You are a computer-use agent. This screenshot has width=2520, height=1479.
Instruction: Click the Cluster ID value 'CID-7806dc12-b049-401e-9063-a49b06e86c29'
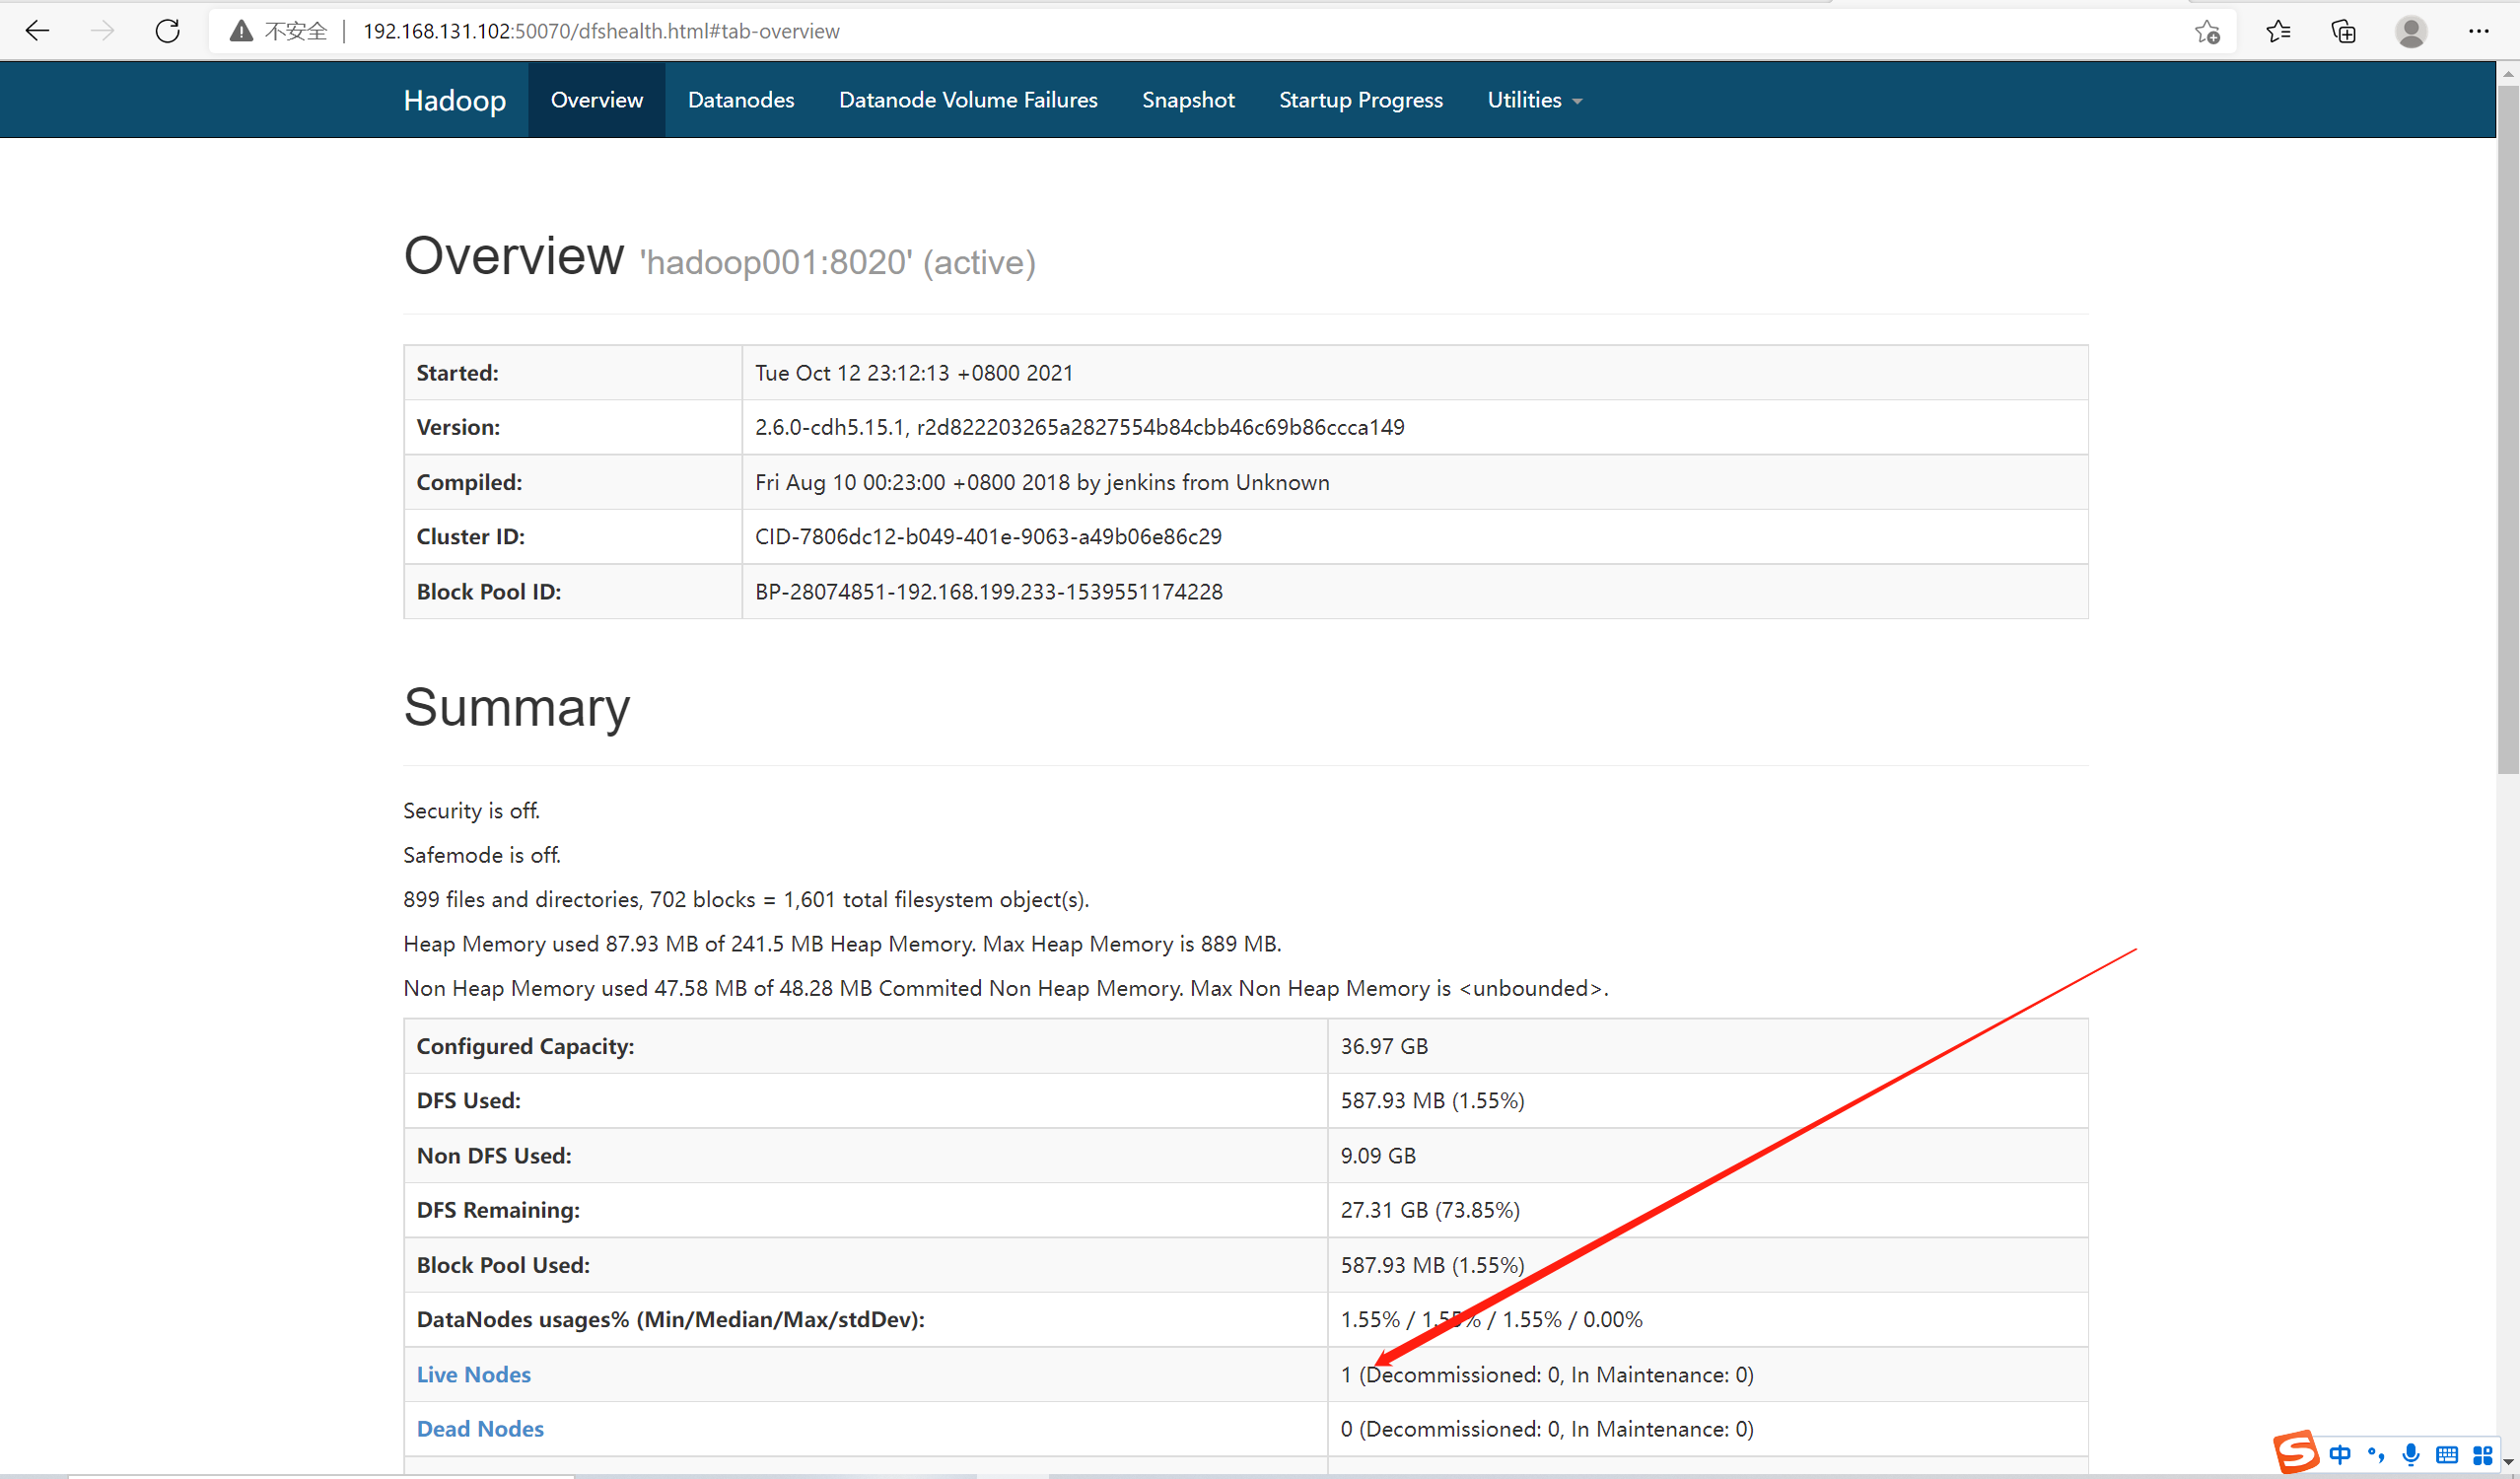click(x=988, y=537)
